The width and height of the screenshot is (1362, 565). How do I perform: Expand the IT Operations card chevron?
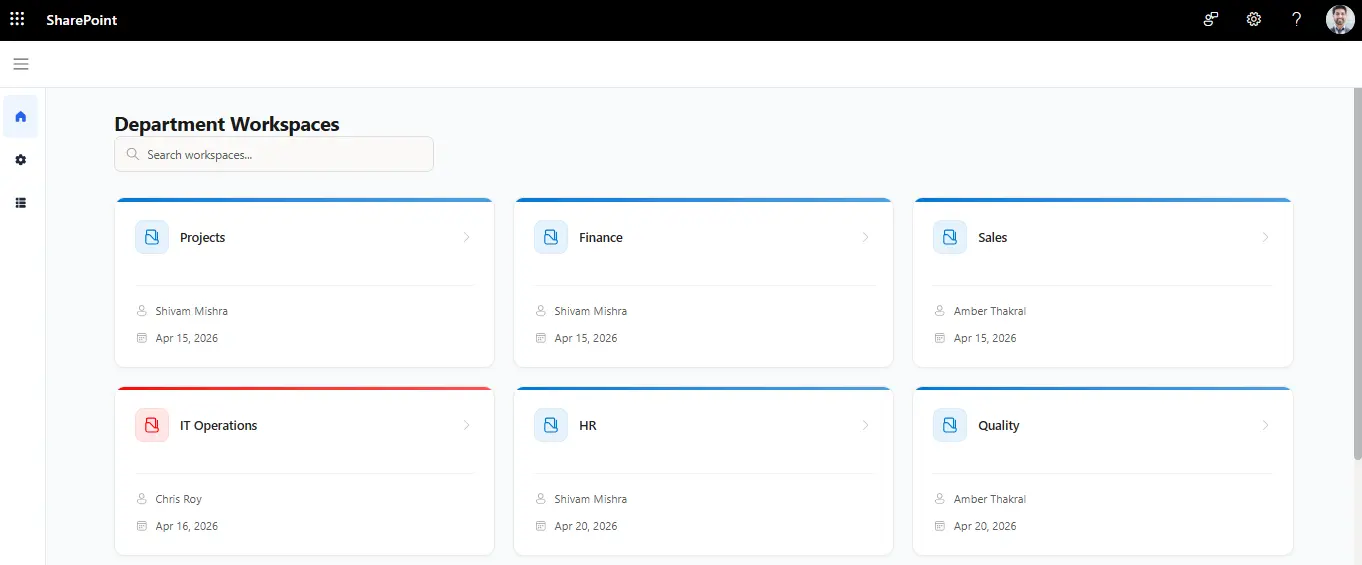pyautogui.click(x=467, y=425)
